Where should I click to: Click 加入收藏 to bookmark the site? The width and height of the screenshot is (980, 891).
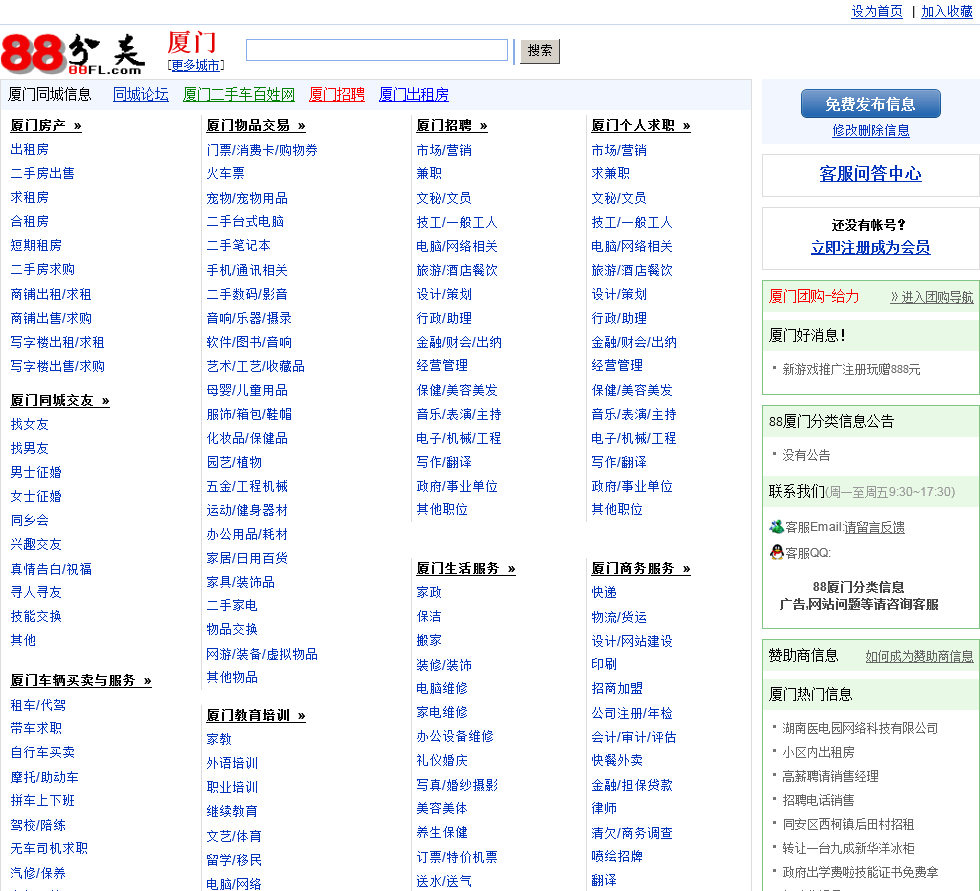pyautogui.click(x=947, y=11)
